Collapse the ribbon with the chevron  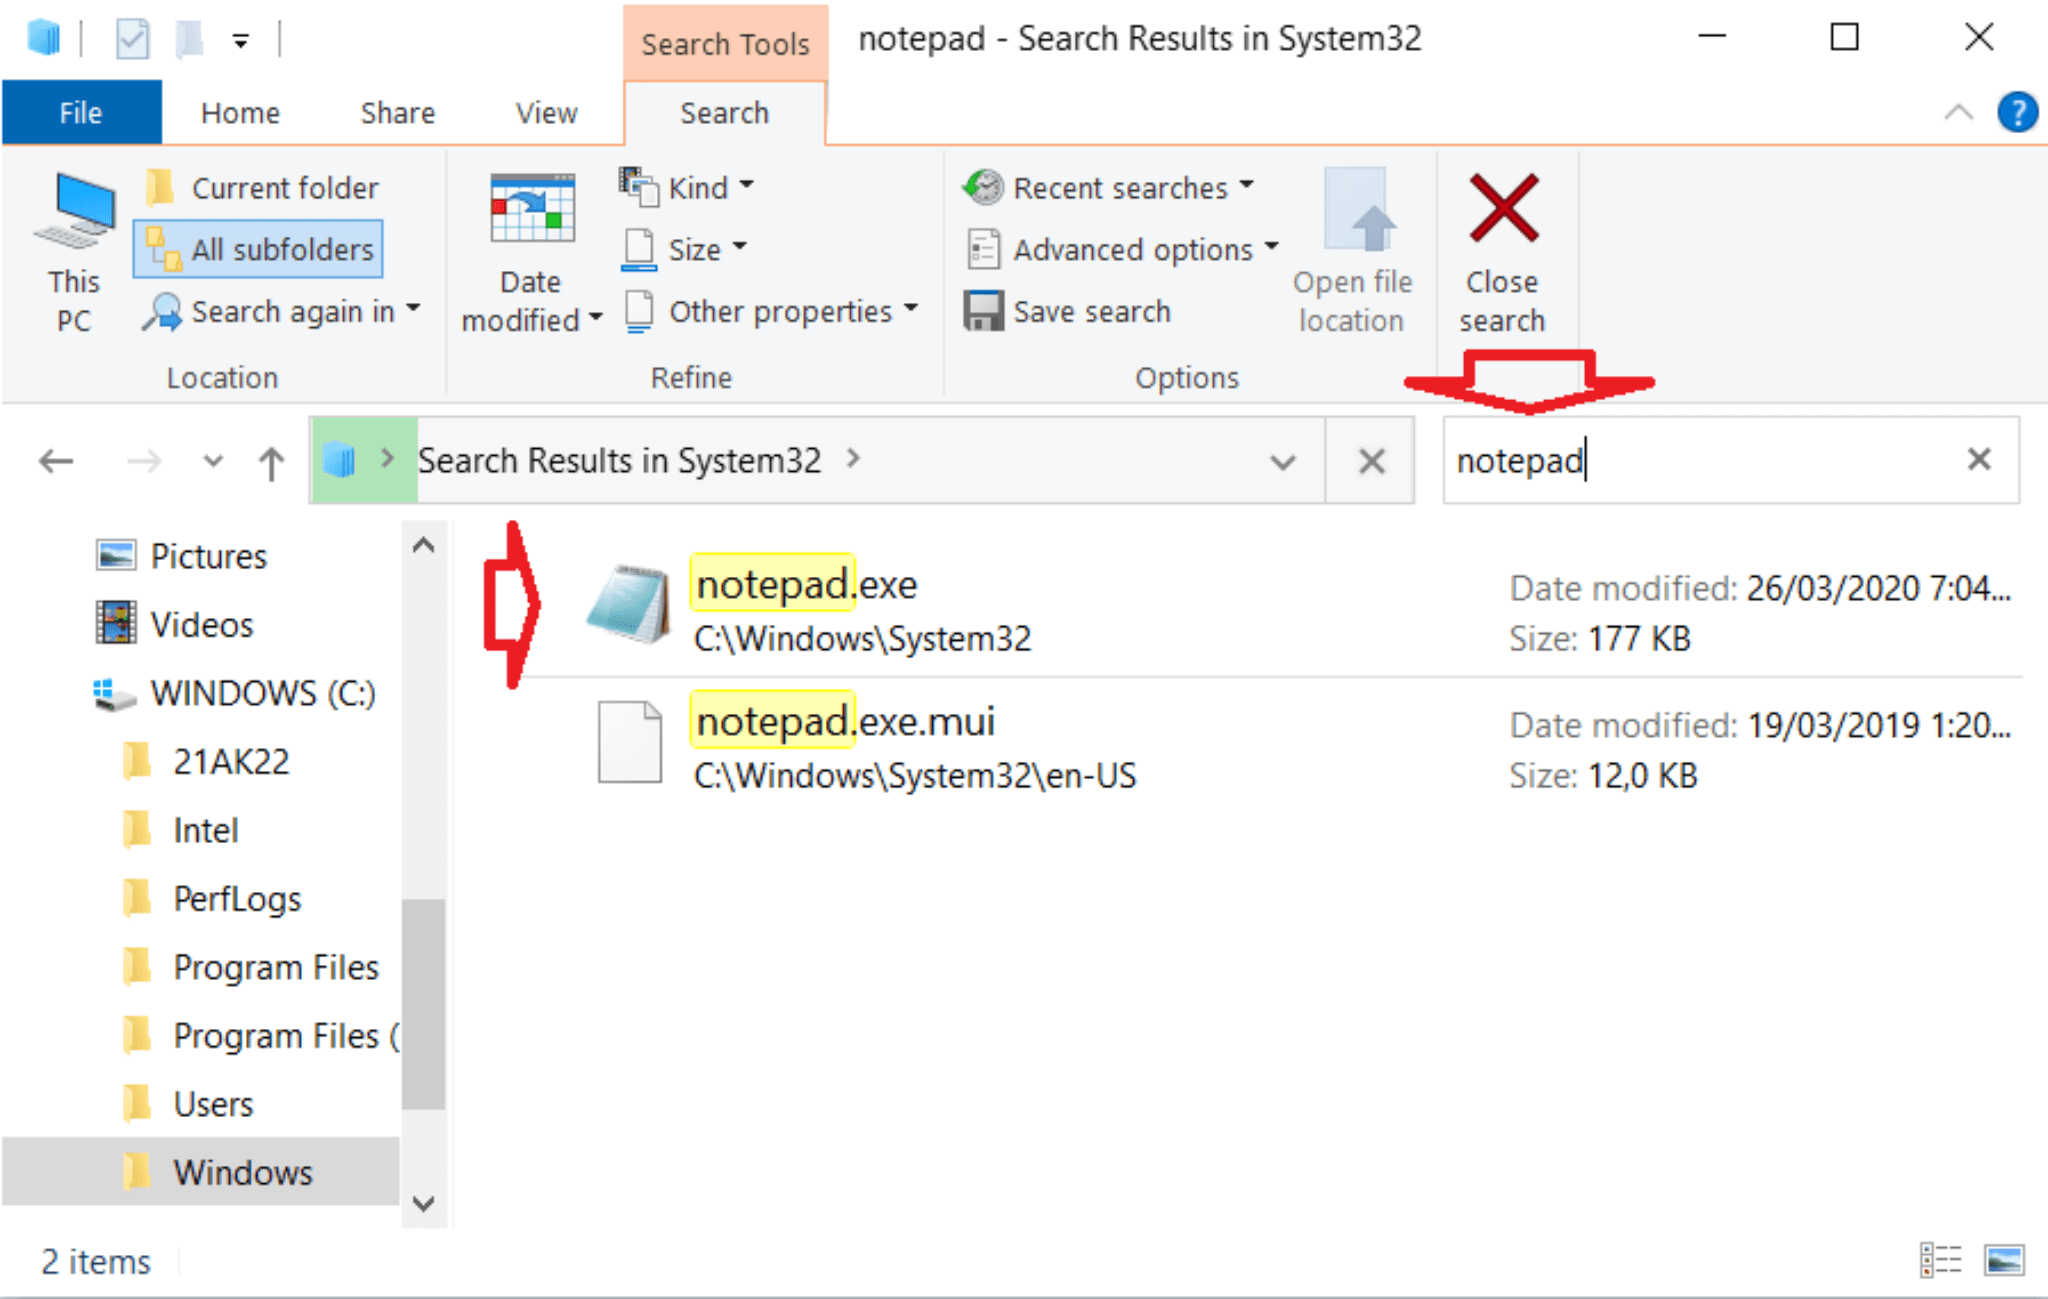point(1958,112)
